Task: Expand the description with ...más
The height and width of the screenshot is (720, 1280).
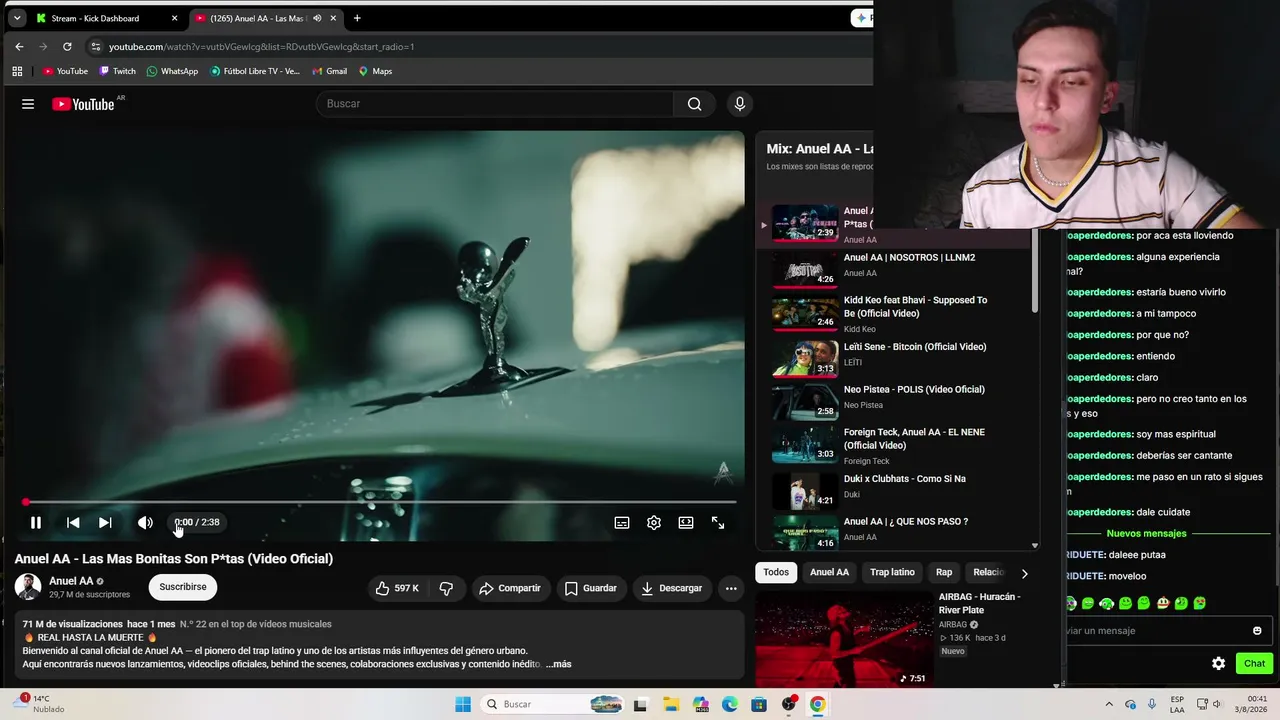Action: 559,664
